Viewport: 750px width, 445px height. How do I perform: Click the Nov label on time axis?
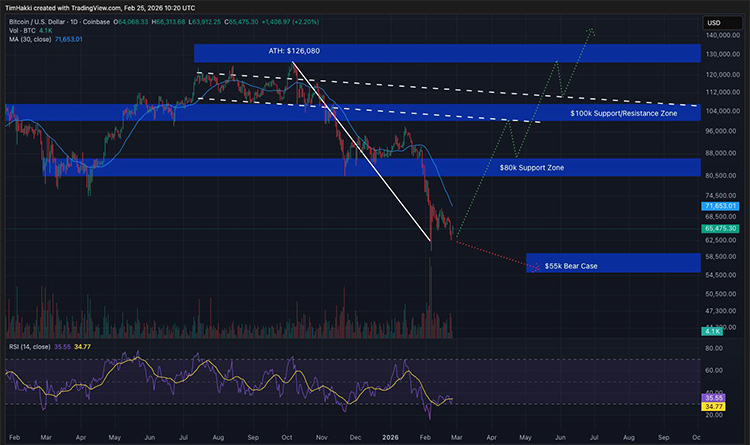(x=322, y=437)
